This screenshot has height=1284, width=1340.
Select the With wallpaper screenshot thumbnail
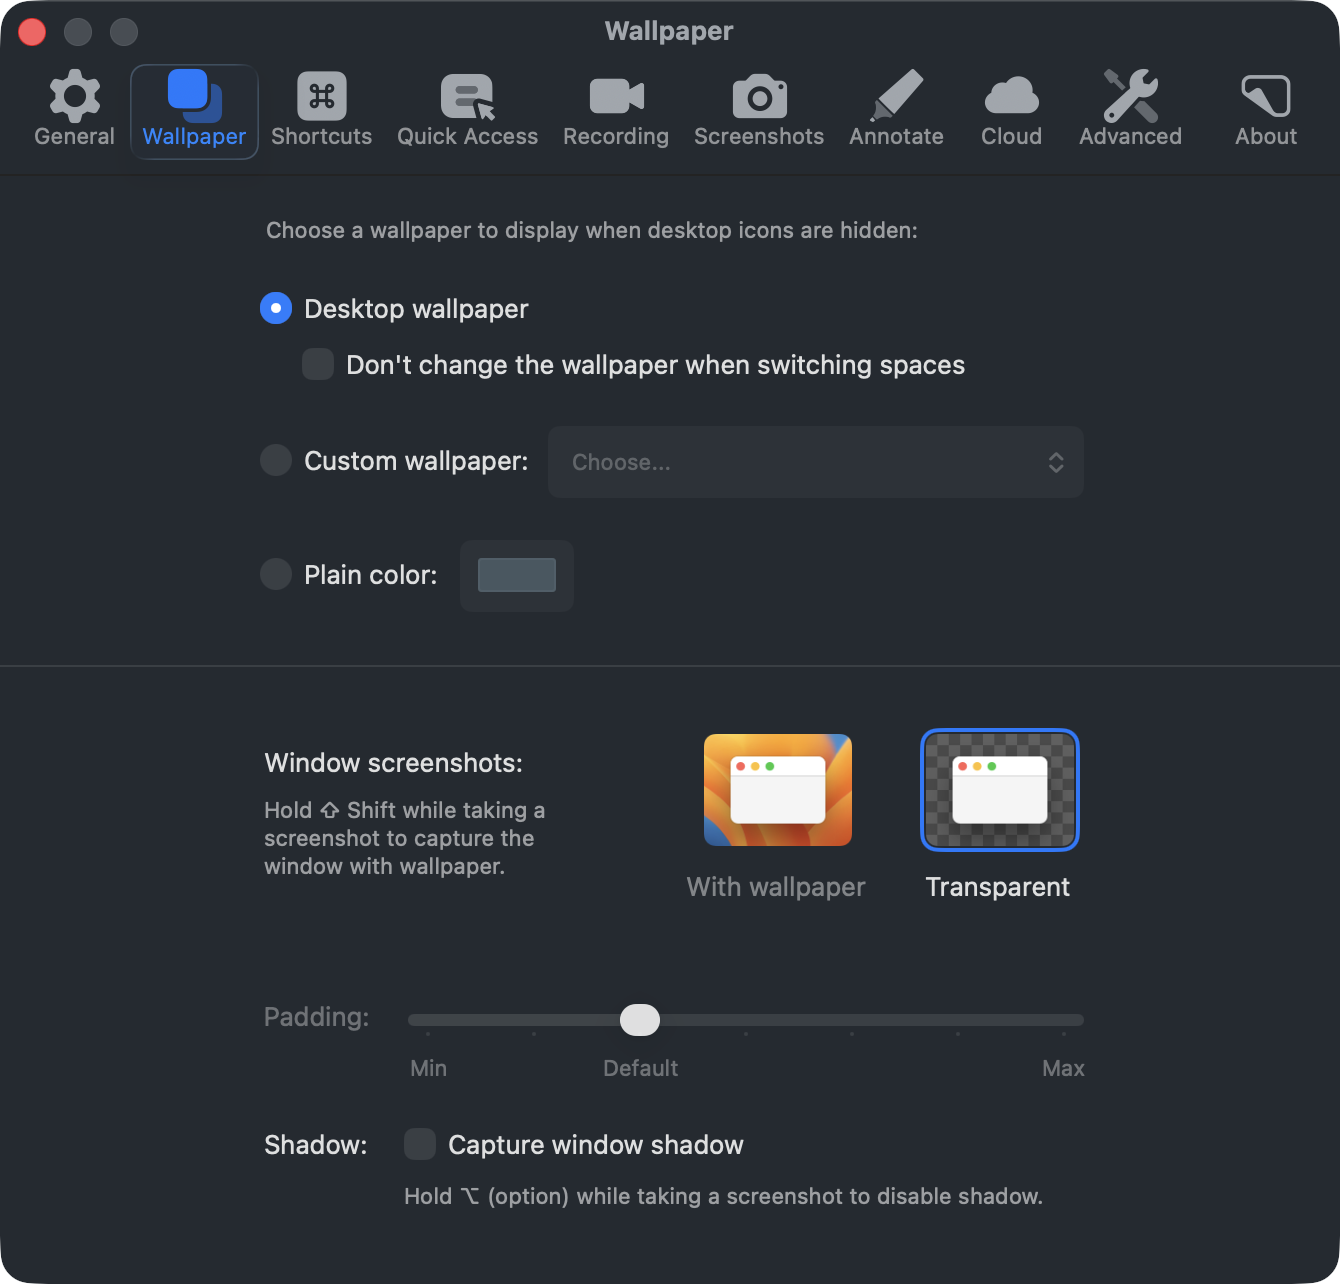tap(777, 790)
